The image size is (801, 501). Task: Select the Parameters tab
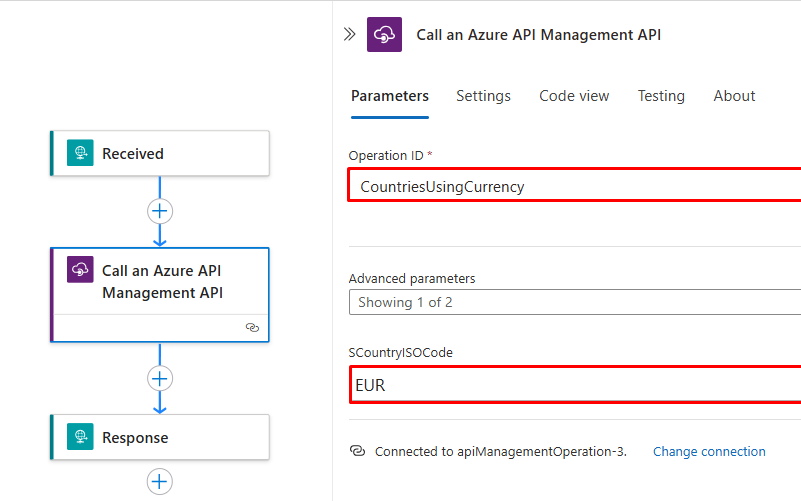pyautogui.click(x=390, y=96)
